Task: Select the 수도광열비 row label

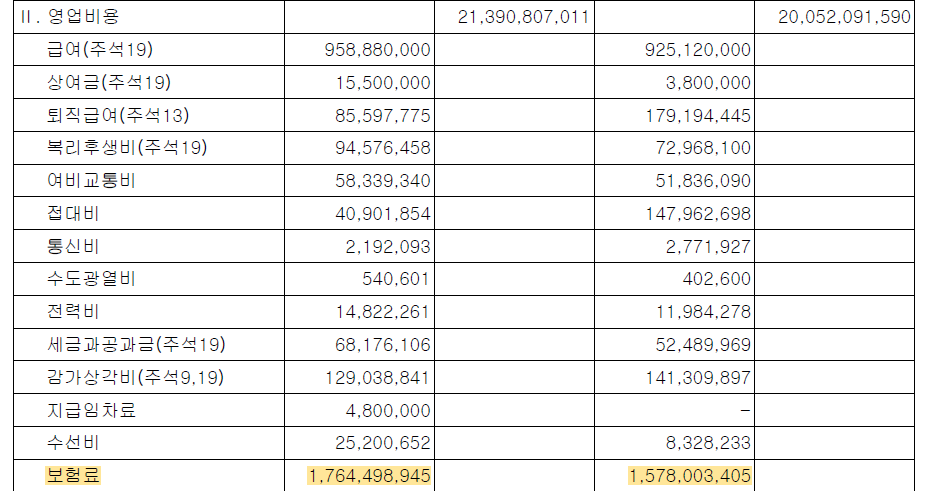Action: (91, 279)
